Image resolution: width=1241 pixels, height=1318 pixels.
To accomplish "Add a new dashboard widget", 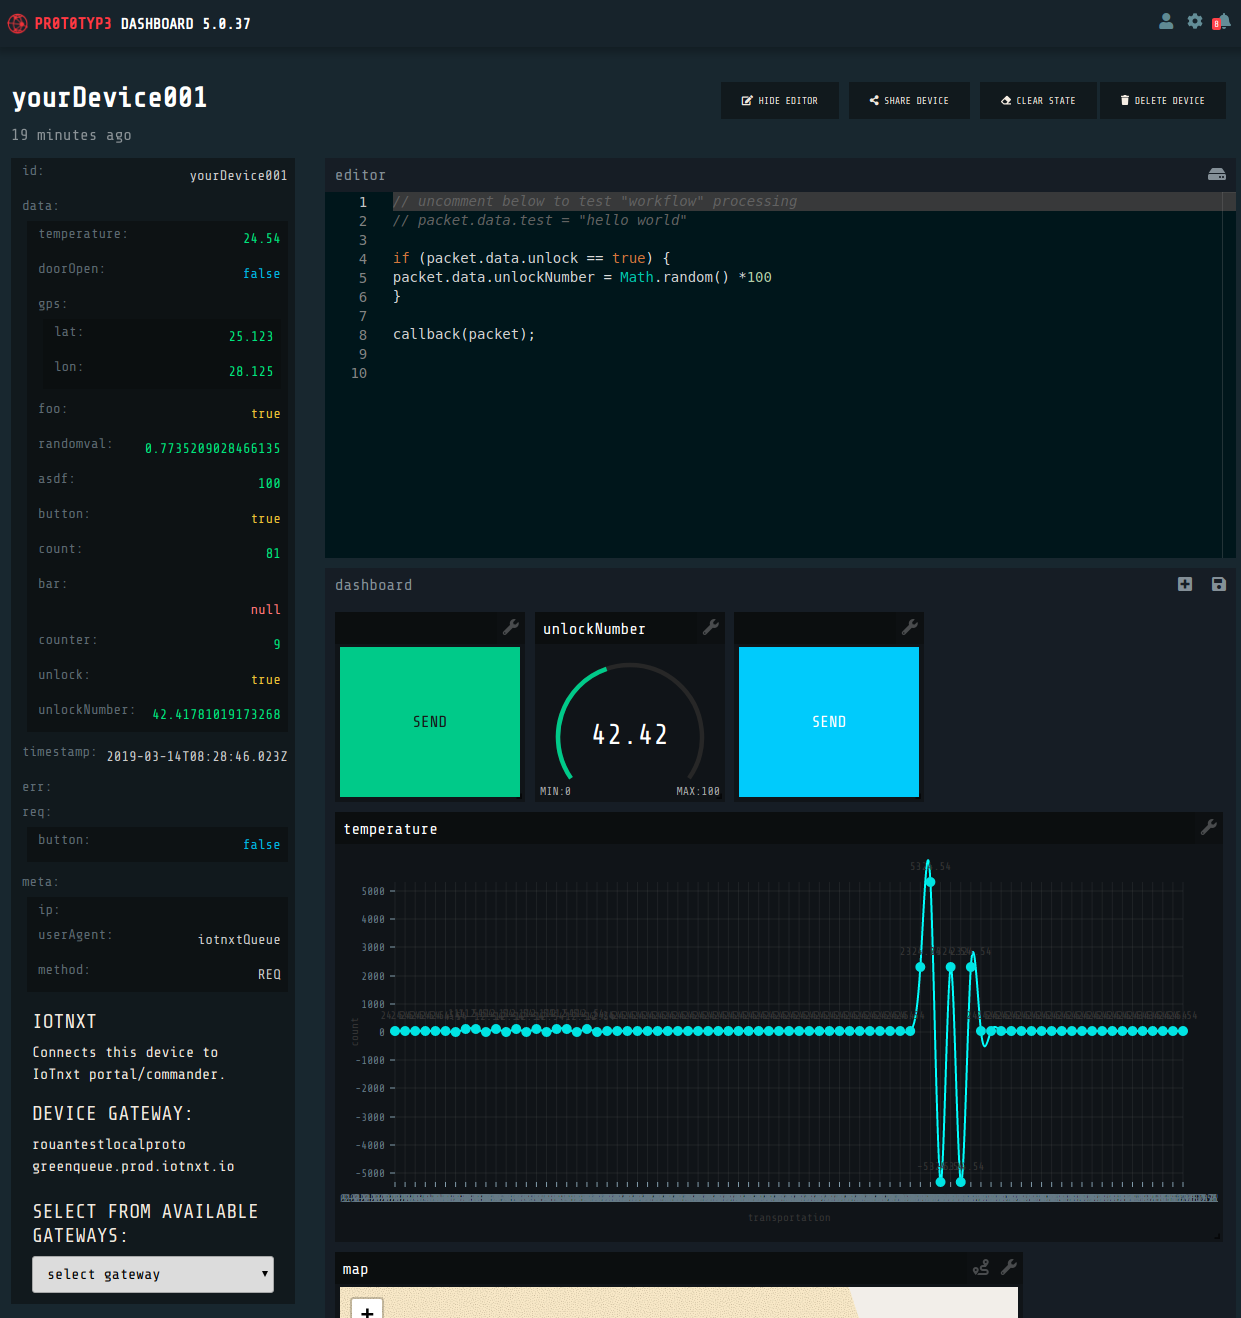I will [x=1185, y=584].
